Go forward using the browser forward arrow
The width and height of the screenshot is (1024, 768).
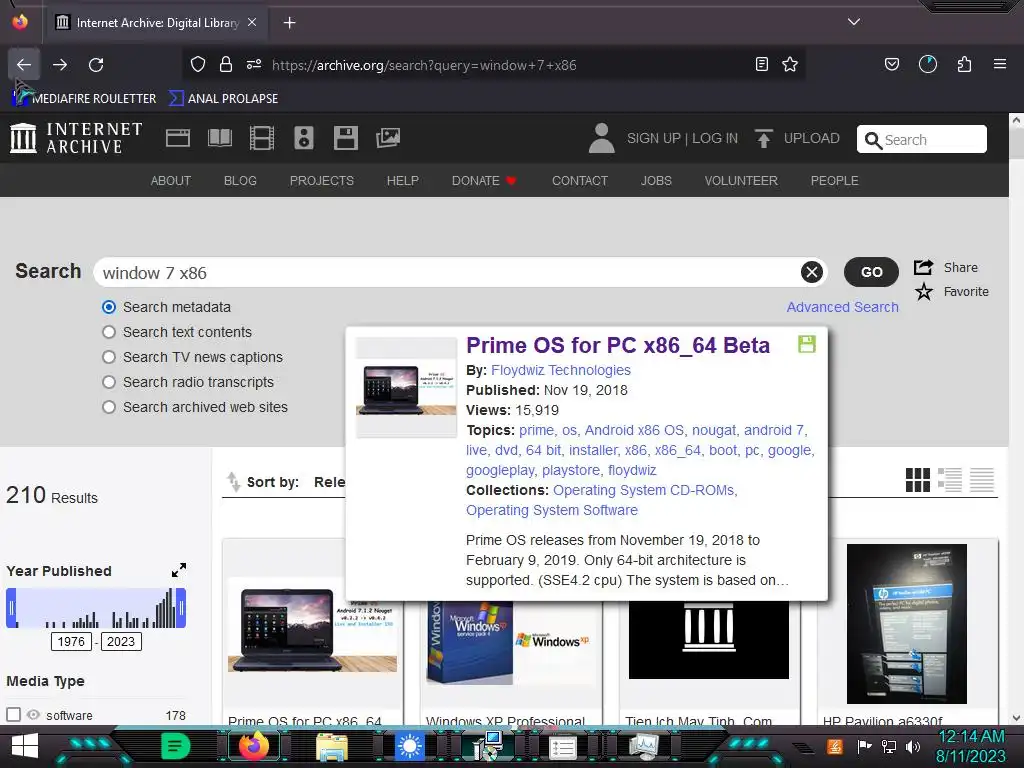tap(60, 65)
